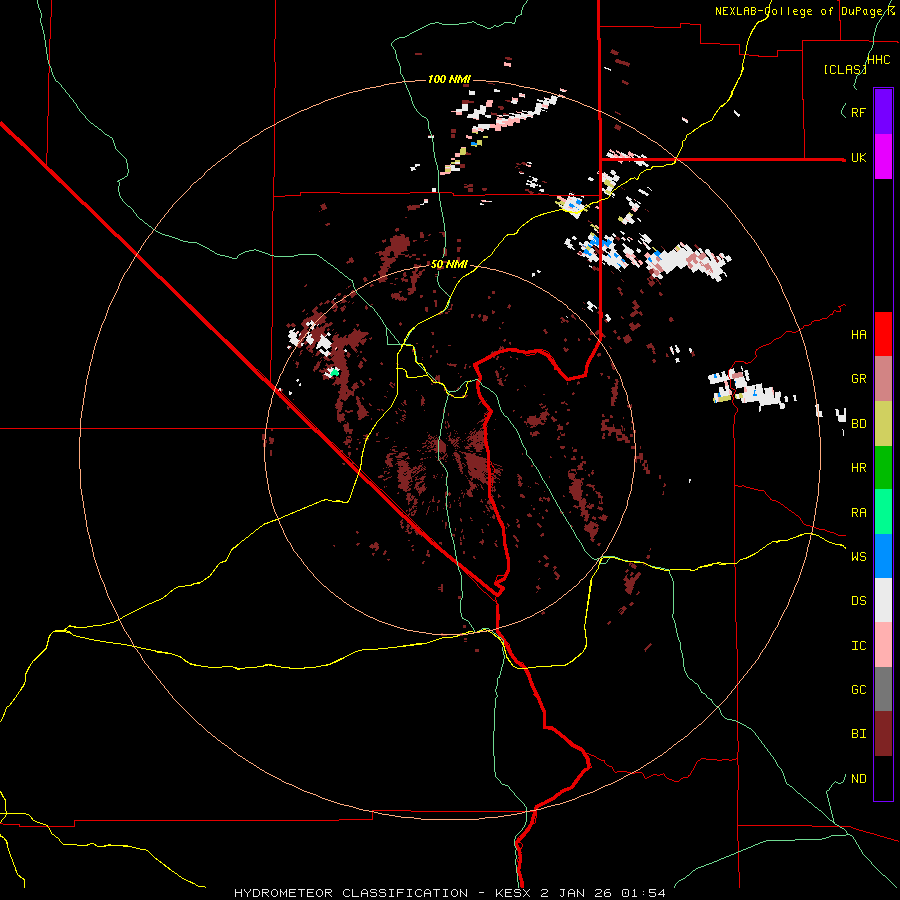The image size is (900, 900).
Task: Click the small green rain echo
Action: coord(335,373)
